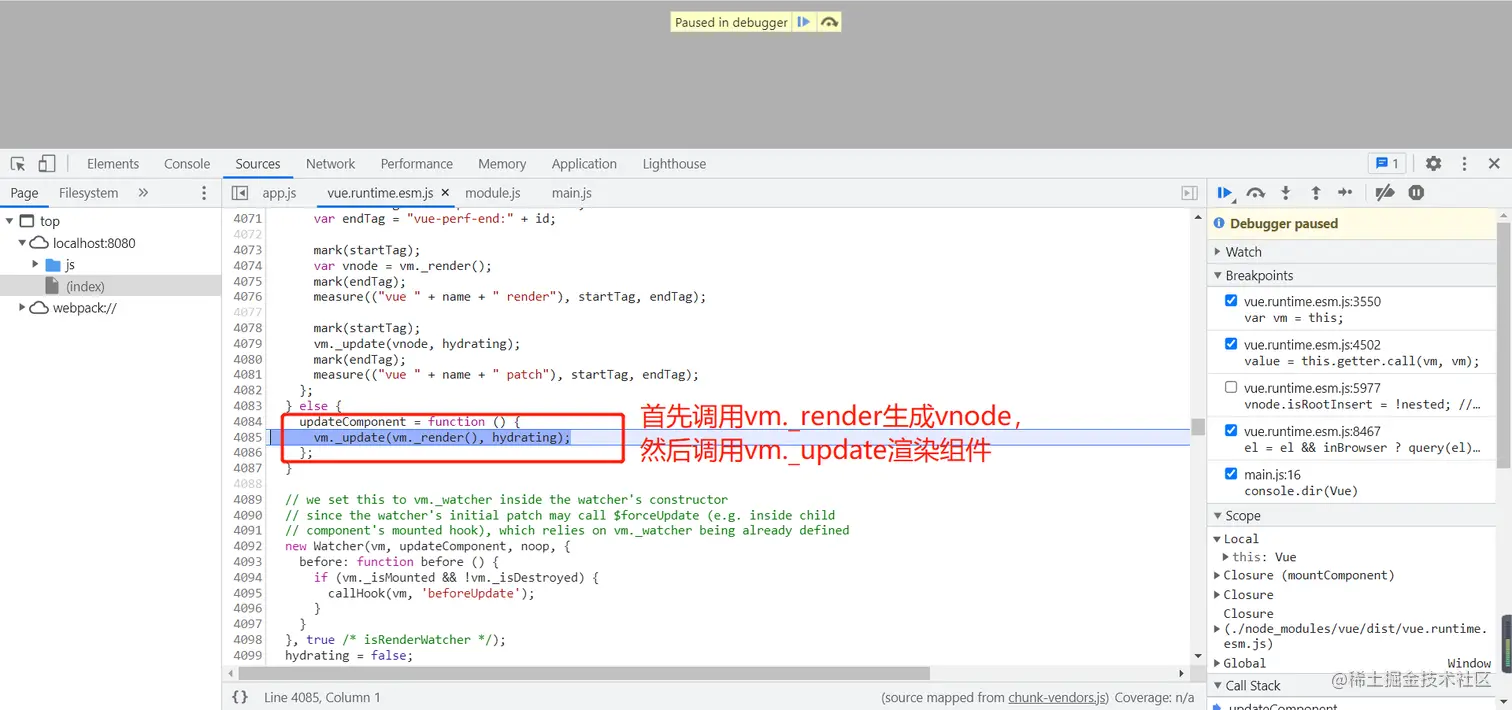This screenshot has height=710, width=1512.
Task: Collapse the Local scope
Action: click(x=1216, y=539)
